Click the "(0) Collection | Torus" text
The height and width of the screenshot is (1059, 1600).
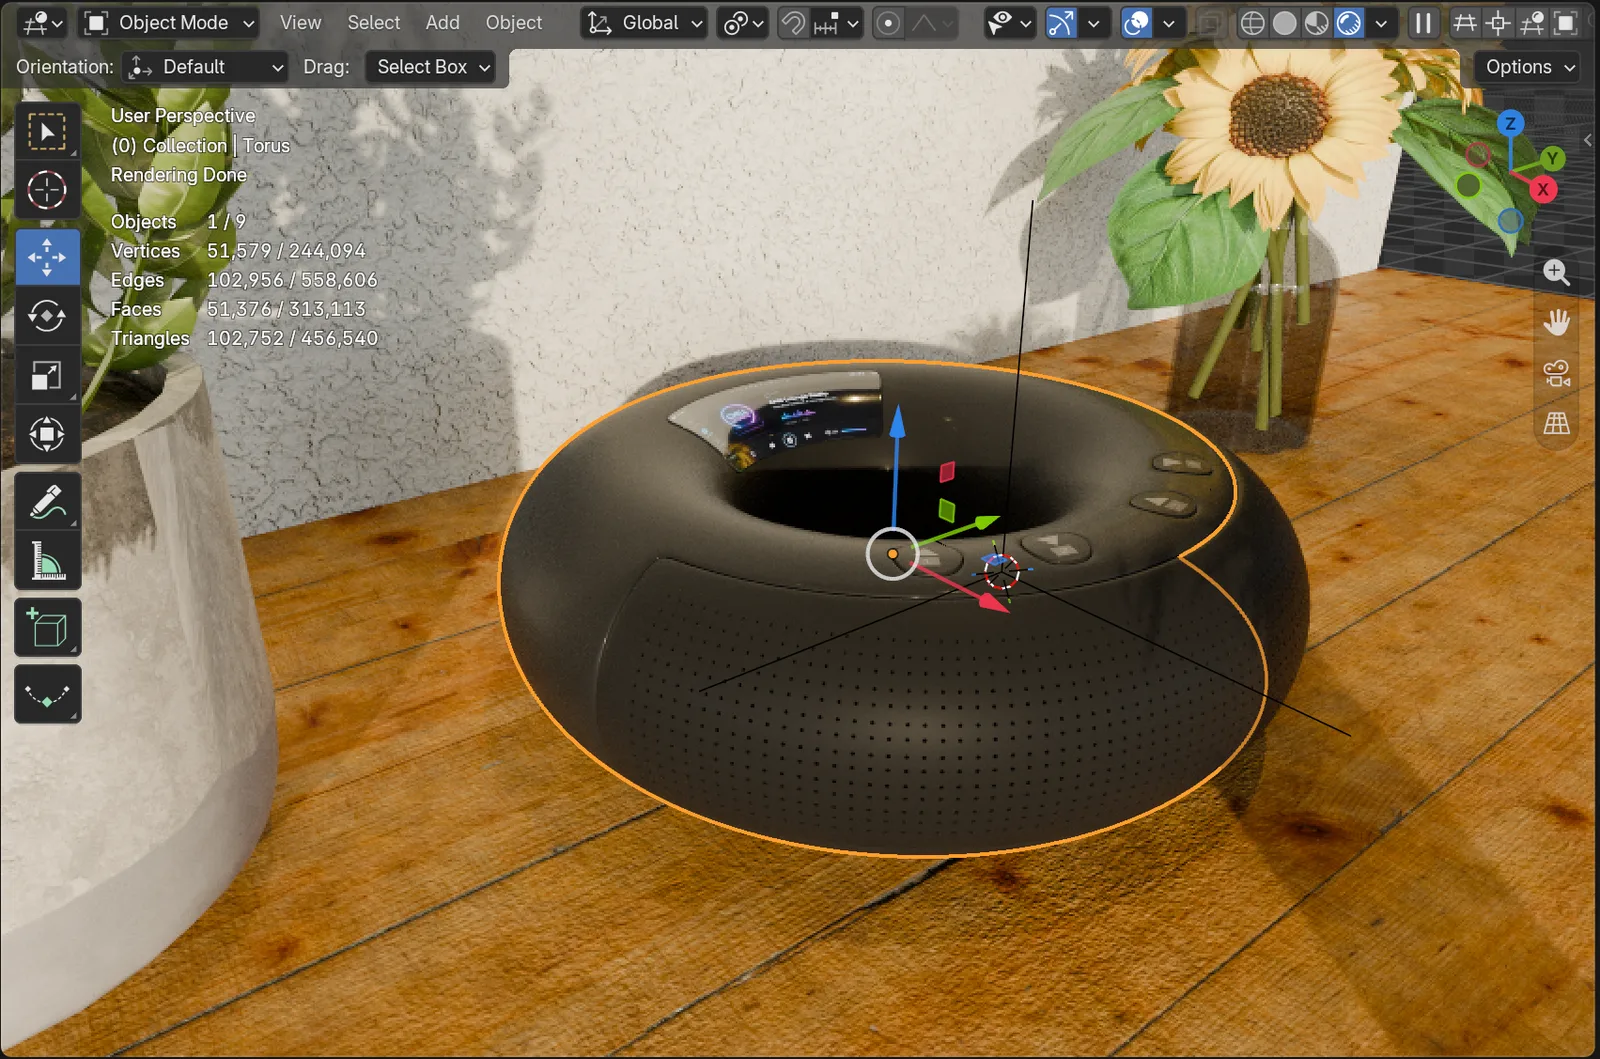pyautogui.click(x=200, y=146)
